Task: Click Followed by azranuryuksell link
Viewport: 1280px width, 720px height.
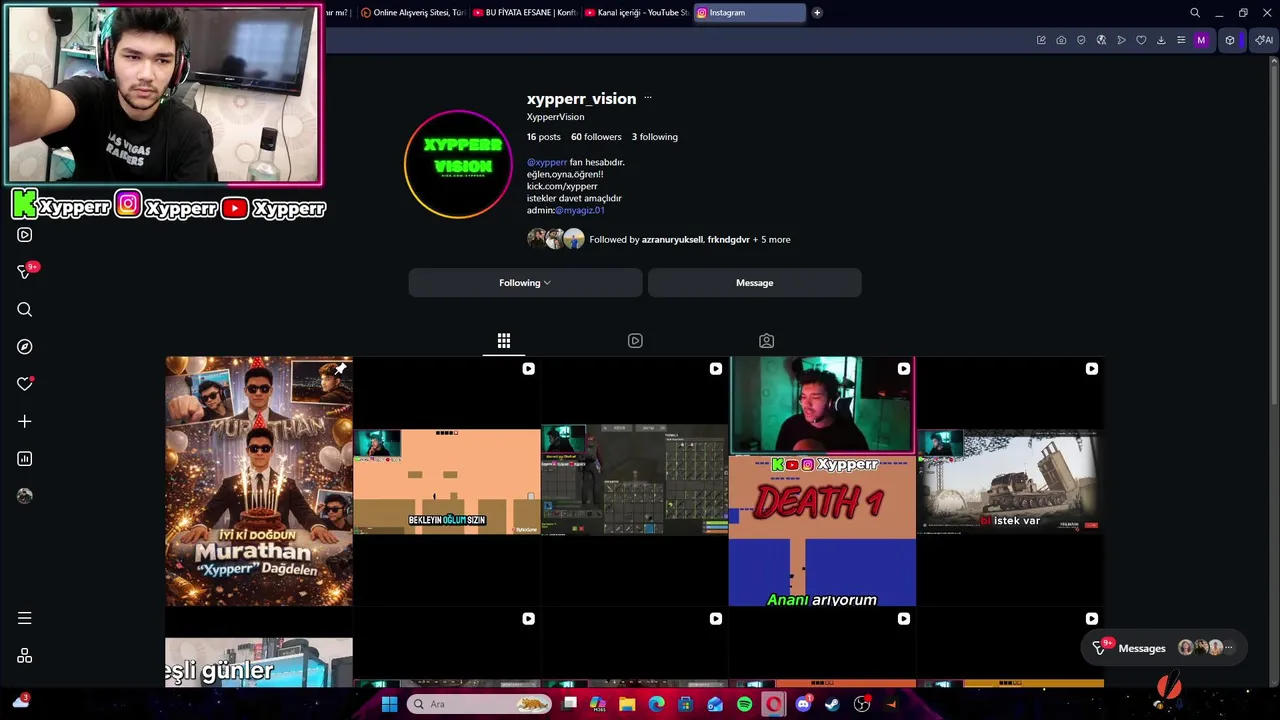Action: click(x=690, y=240)
